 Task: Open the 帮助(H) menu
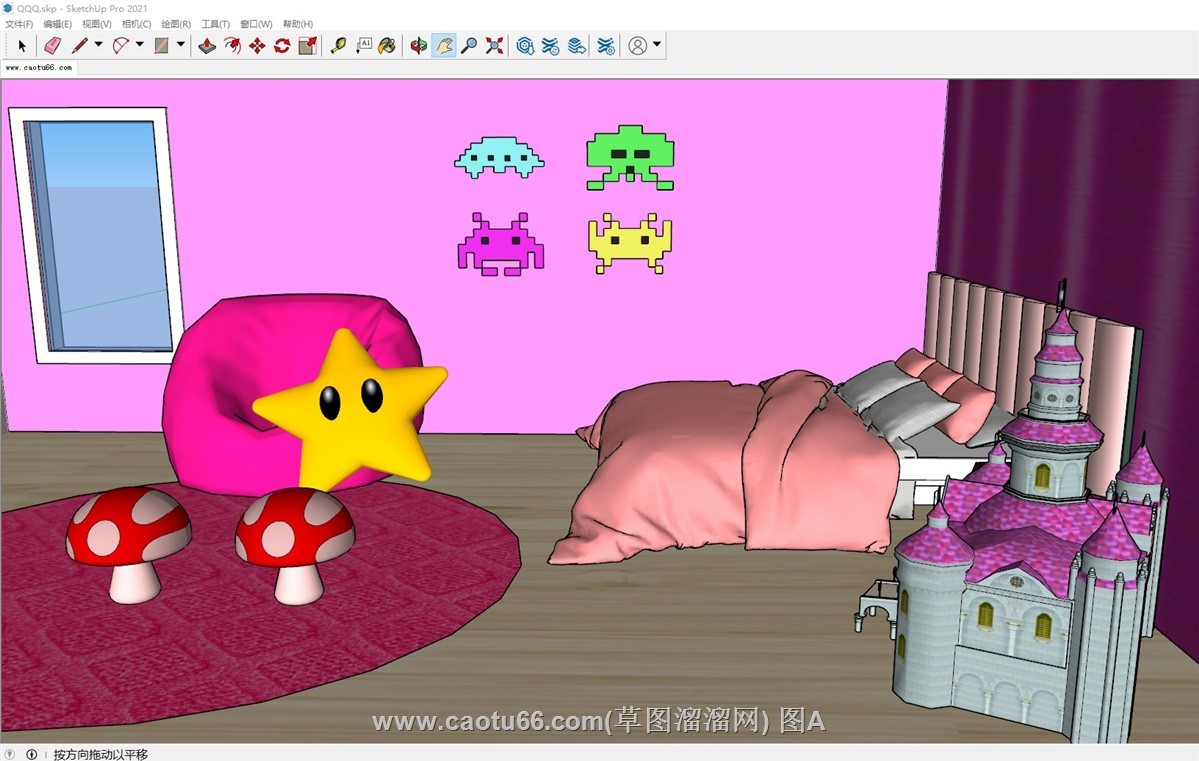(x=298, y=24)
